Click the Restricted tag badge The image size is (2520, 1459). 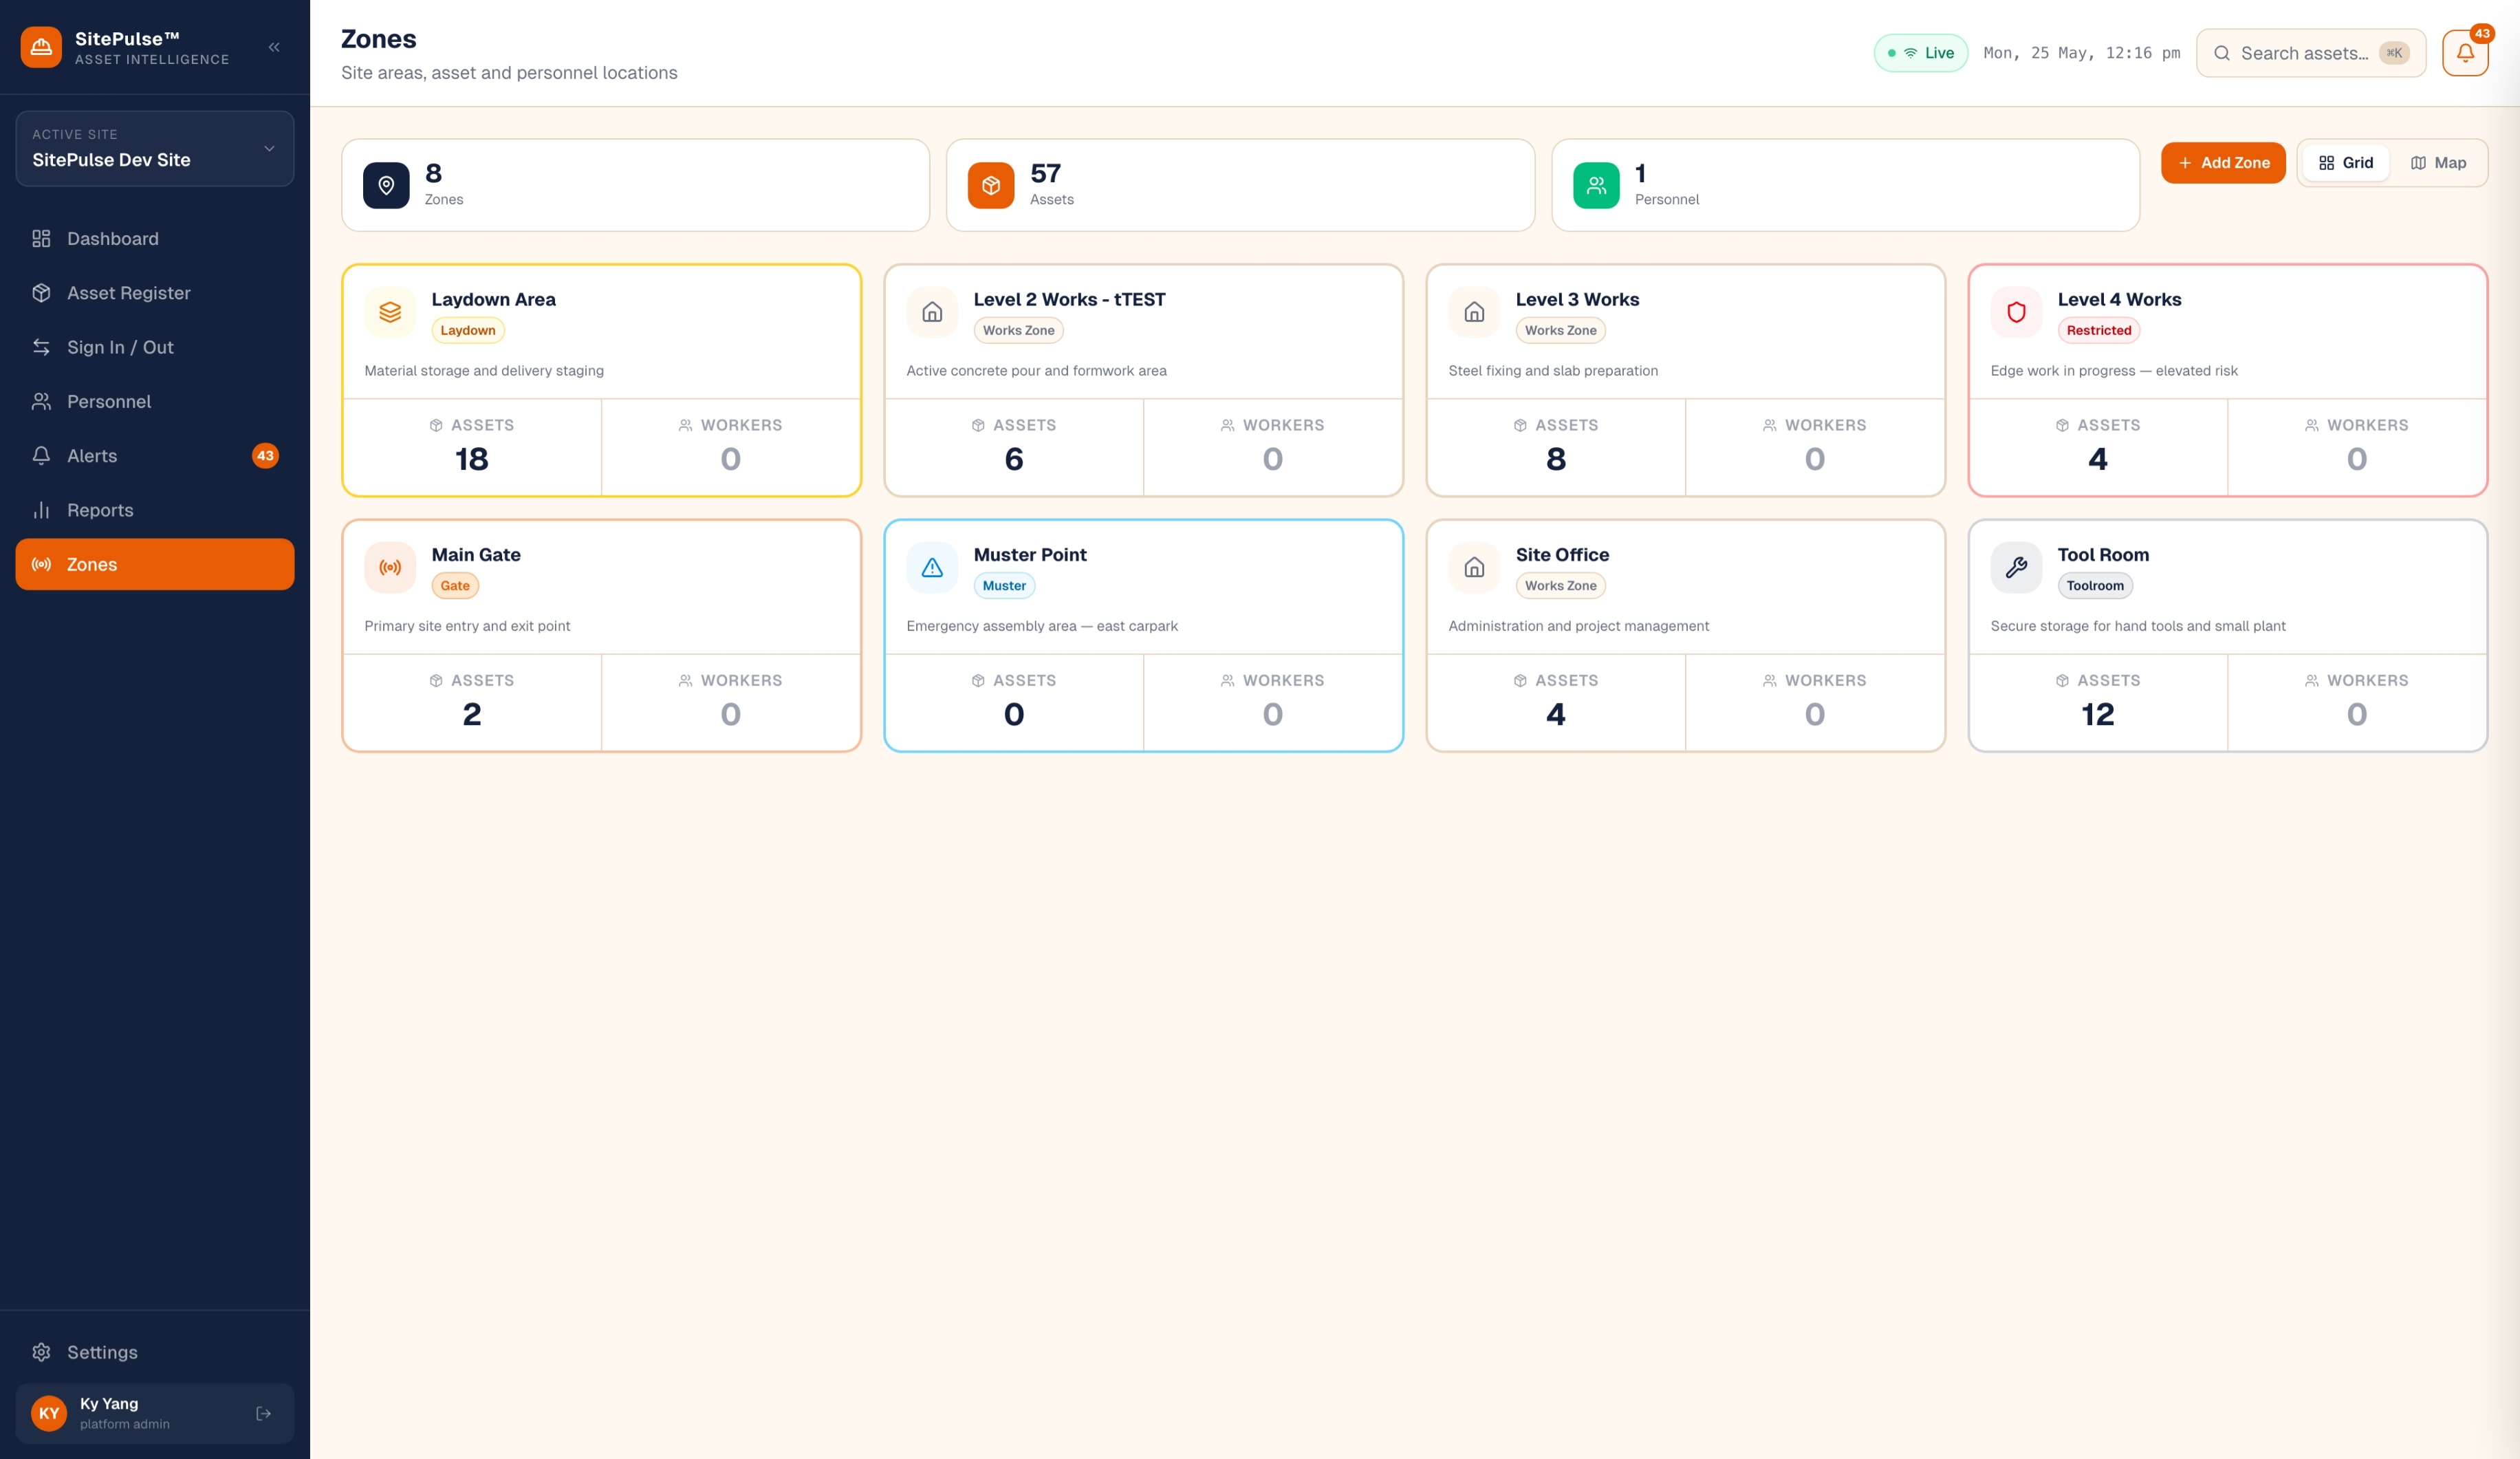tap(2098, 330)
